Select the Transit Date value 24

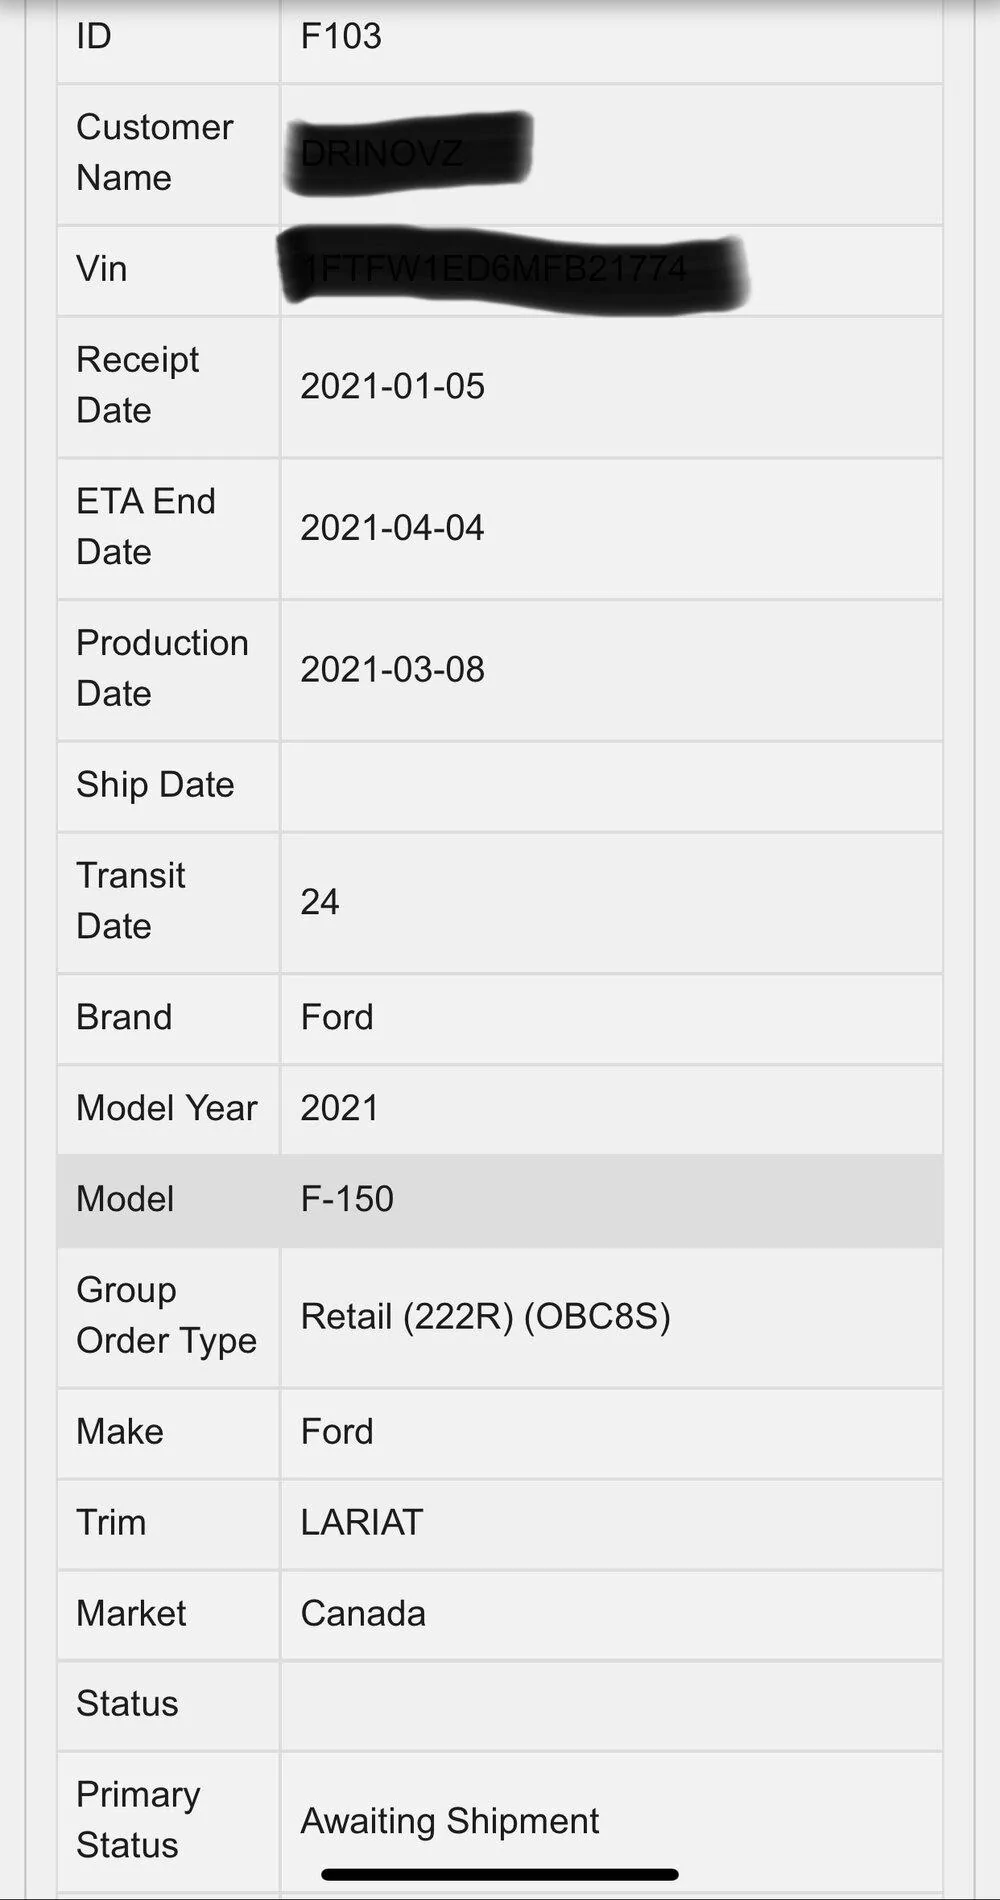point(320,902)
